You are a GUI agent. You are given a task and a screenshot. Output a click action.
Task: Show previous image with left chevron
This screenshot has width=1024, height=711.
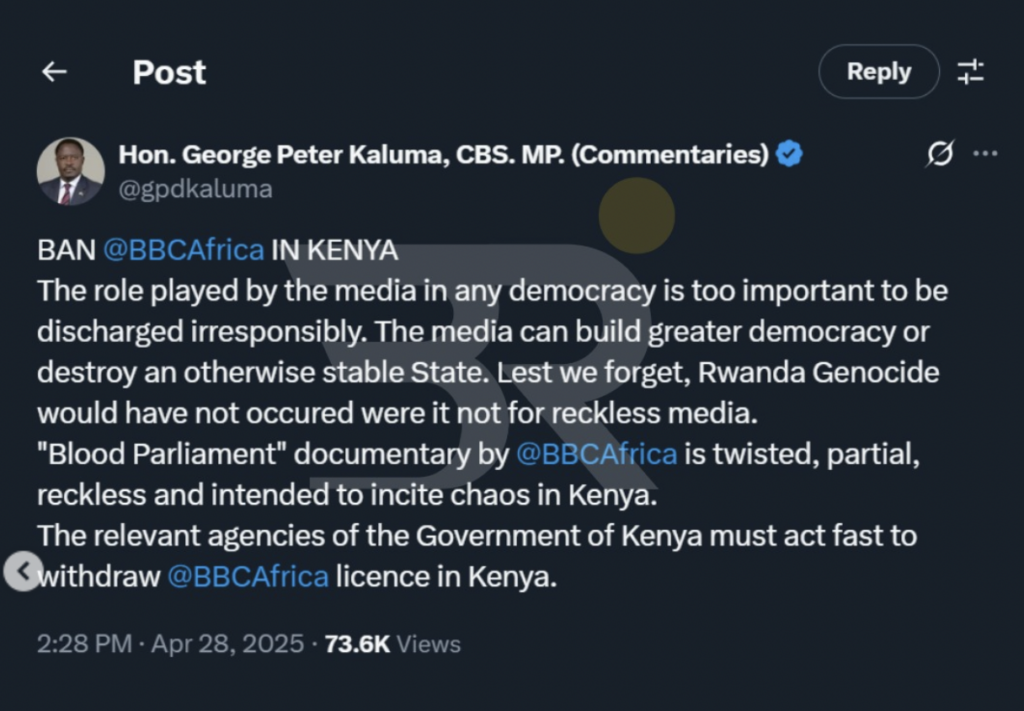pyautogui.click(x=22, y=571)
